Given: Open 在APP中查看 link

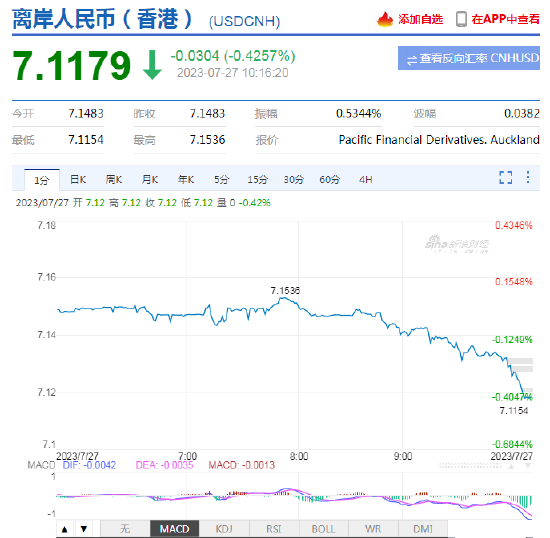Looking at the screenshot, I should coord(505,19).
